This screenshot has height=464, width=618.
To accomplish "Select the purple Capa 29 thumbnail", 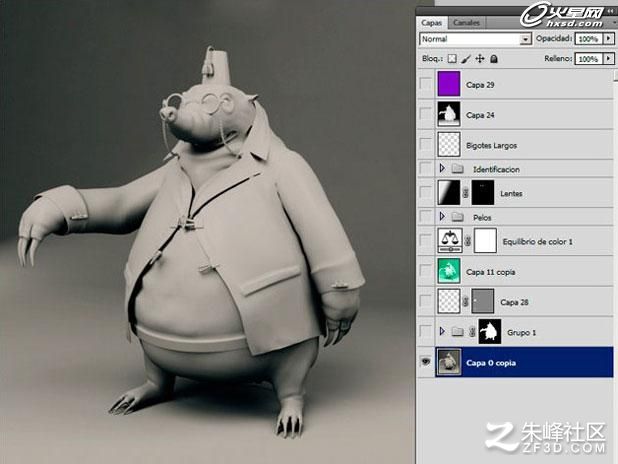I will tap(449, 84).
